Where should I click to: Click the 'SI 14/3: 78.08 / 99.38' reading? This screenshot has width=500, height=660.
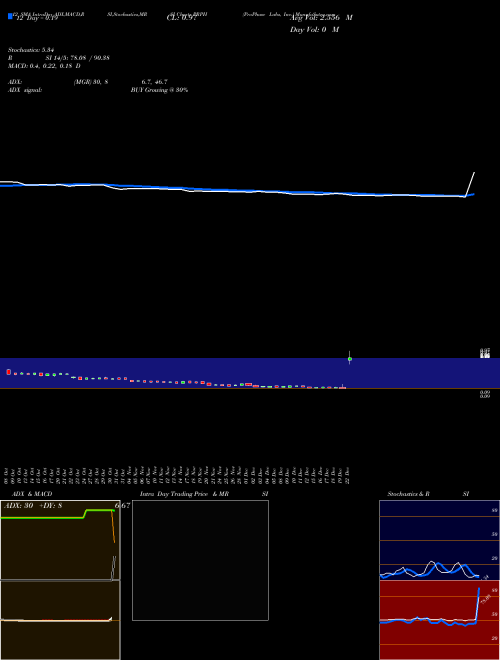[x=77, y=58]
